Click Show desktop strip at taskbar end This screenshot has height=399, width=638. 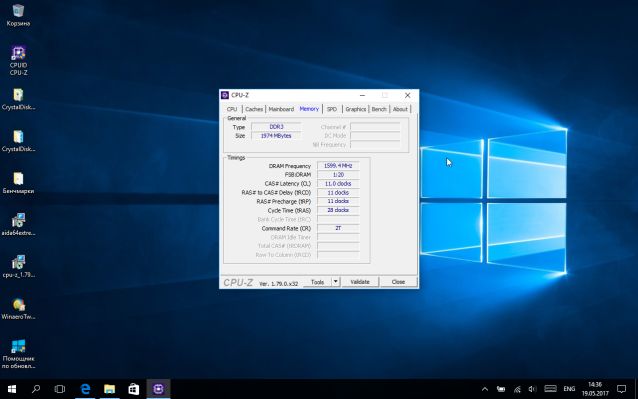[636, 389]
